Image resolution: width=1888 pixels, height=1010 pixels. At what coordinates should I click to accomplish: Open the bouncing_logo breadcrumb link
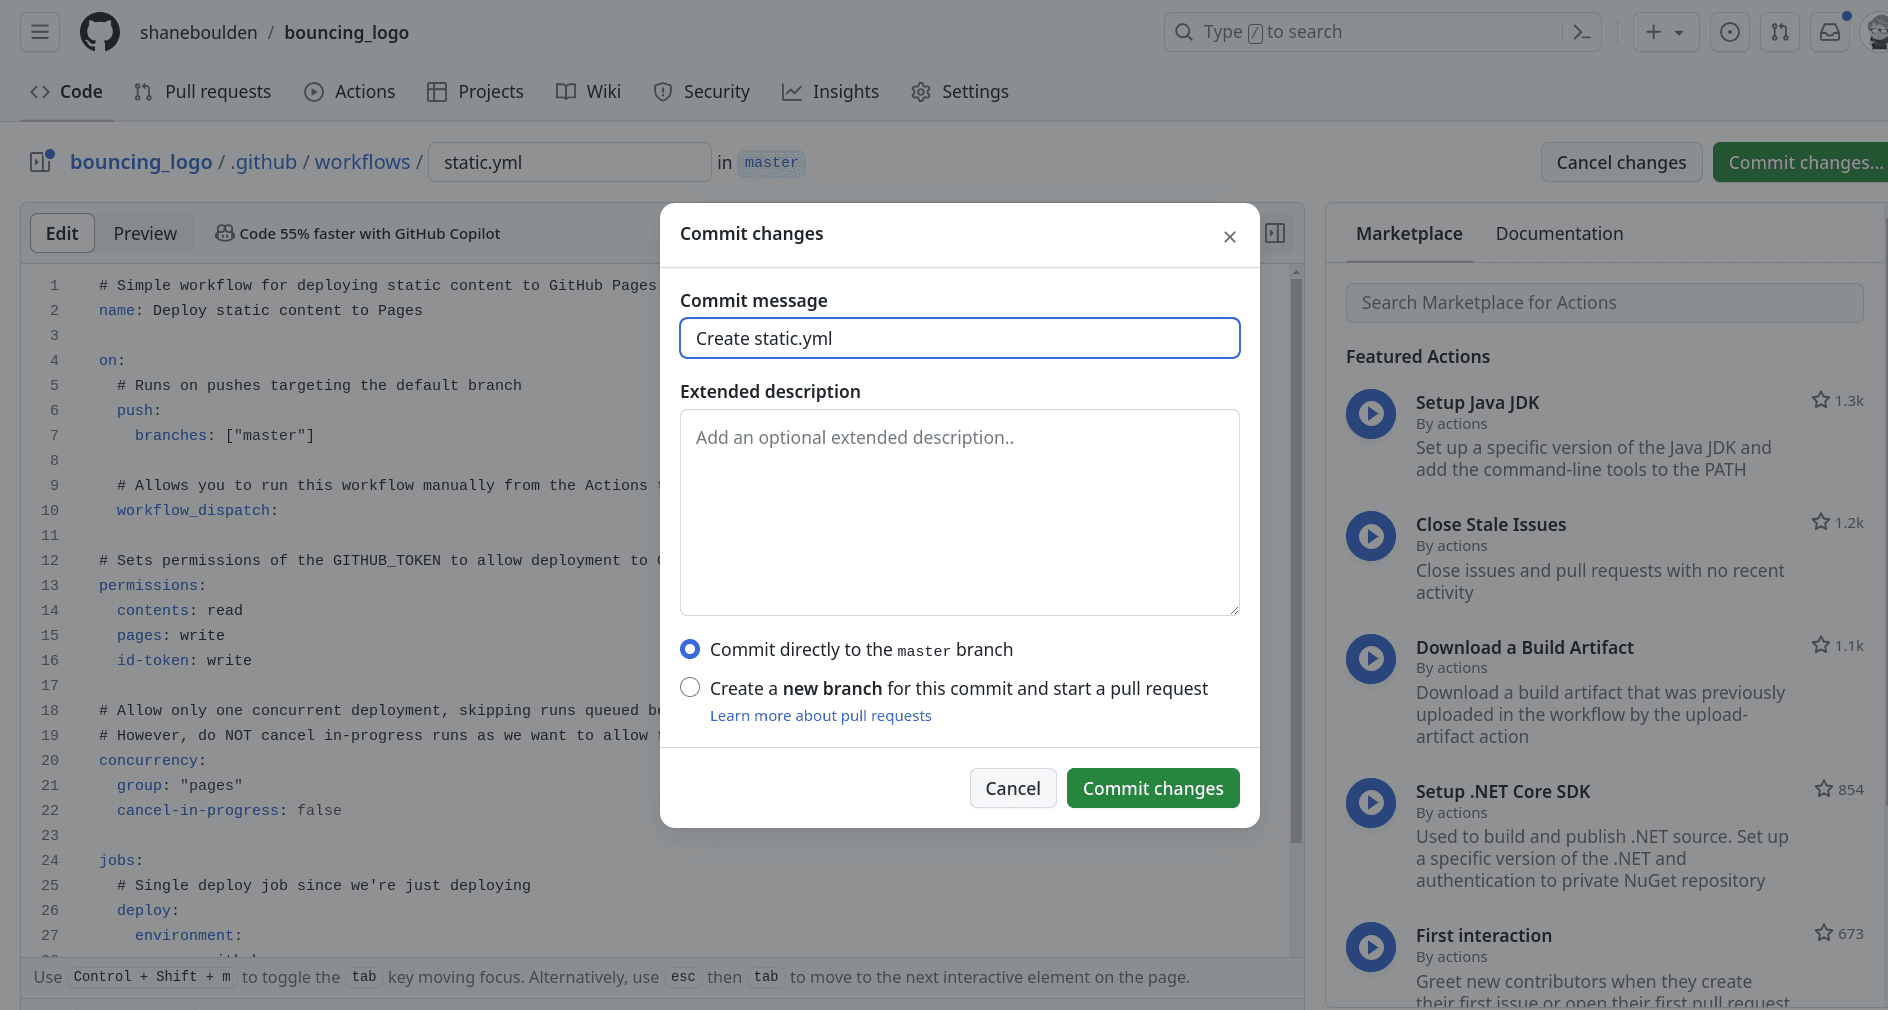141,162
